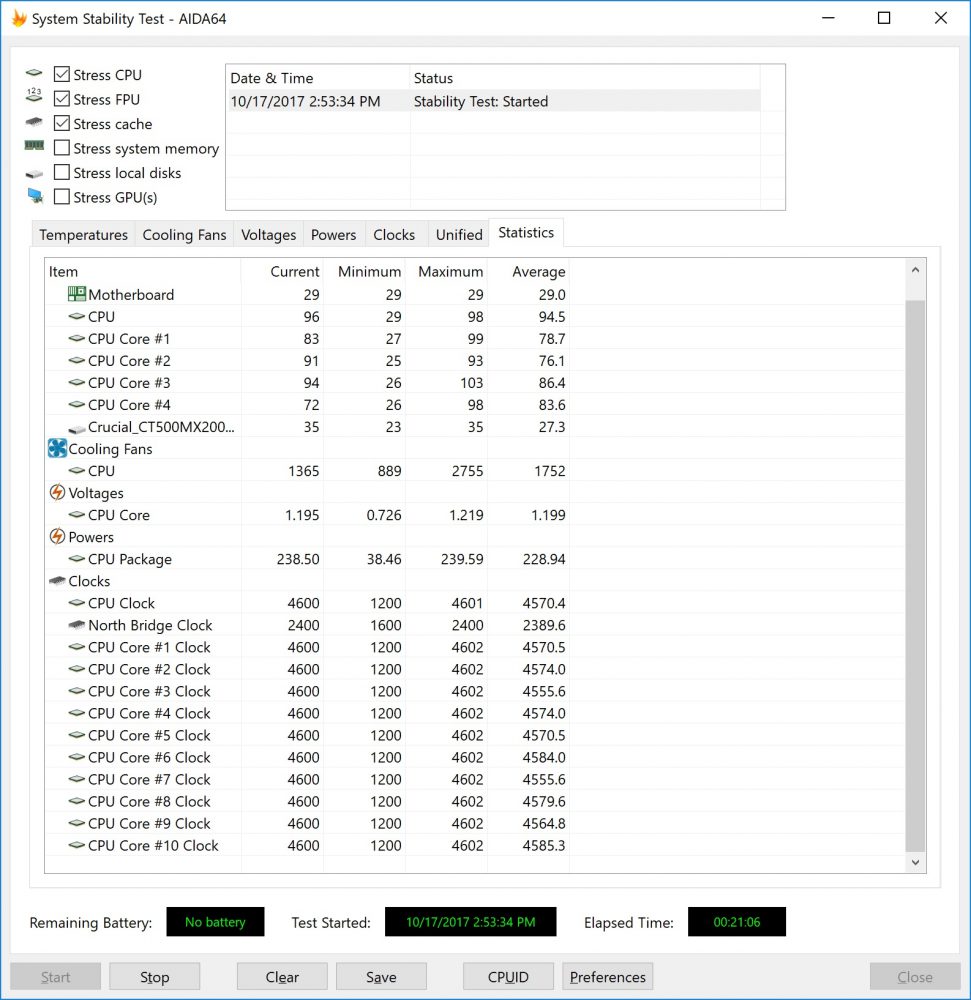971x1000 pixels.
Task: Open CPUID panel button
Action: (508, 976)
